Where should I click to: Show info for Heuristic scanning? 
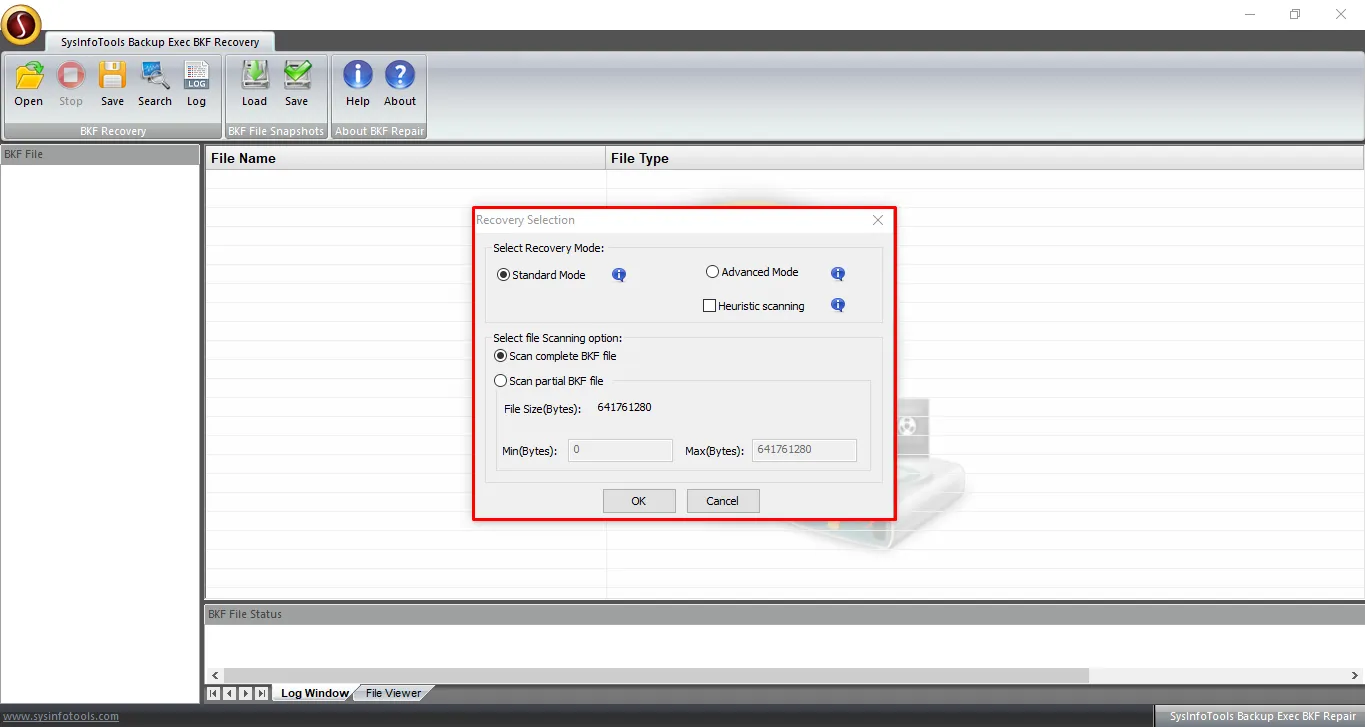[x=838, y=305]
